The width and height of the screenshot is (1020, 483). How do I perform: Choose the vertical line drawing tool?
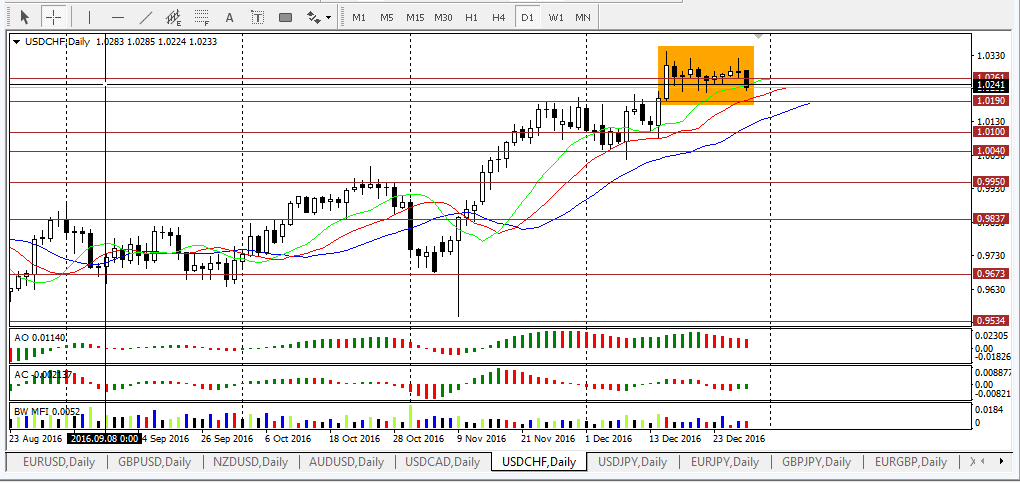click(x=89, y=17)
